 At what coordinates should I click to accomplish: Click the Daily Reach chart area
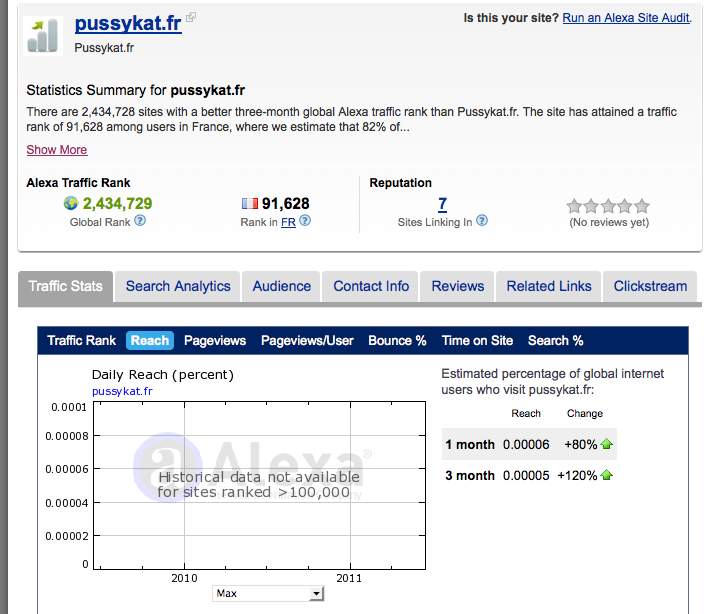[x=258, y=485]
